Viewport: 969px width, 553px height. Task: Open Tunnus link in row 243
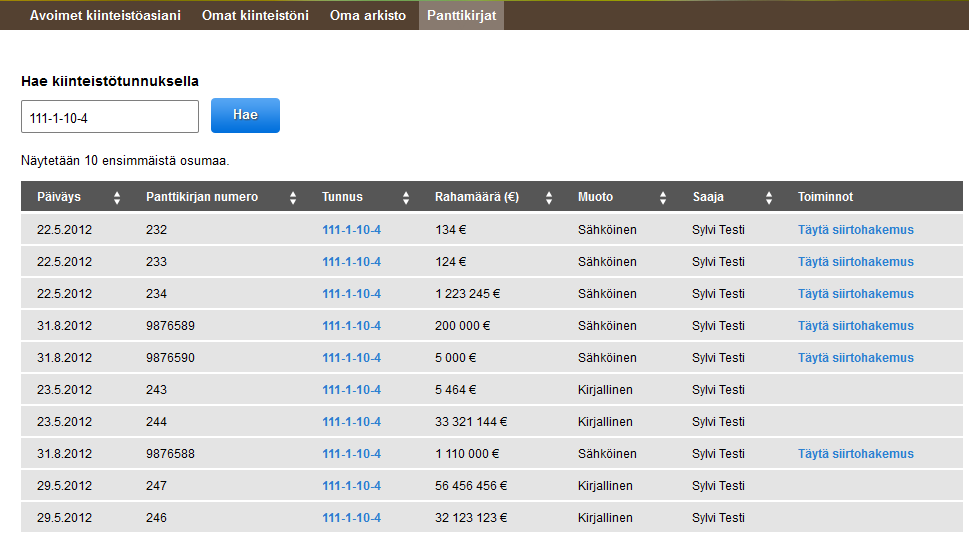point(352,390)
